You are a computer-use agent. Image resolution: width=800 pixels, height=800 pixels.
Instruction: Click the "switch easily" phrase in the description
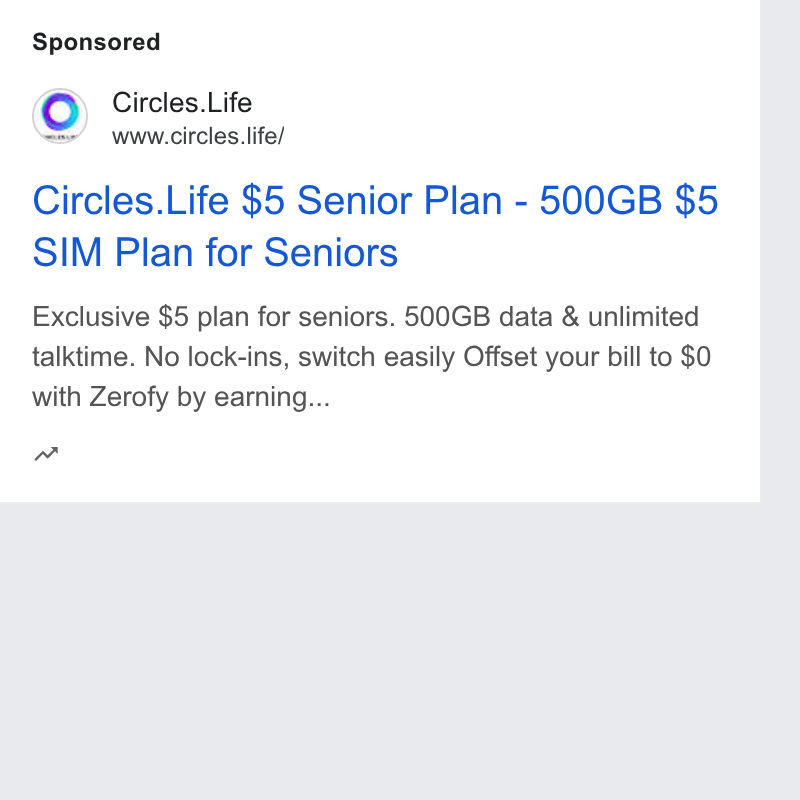[x=376, y=357]
